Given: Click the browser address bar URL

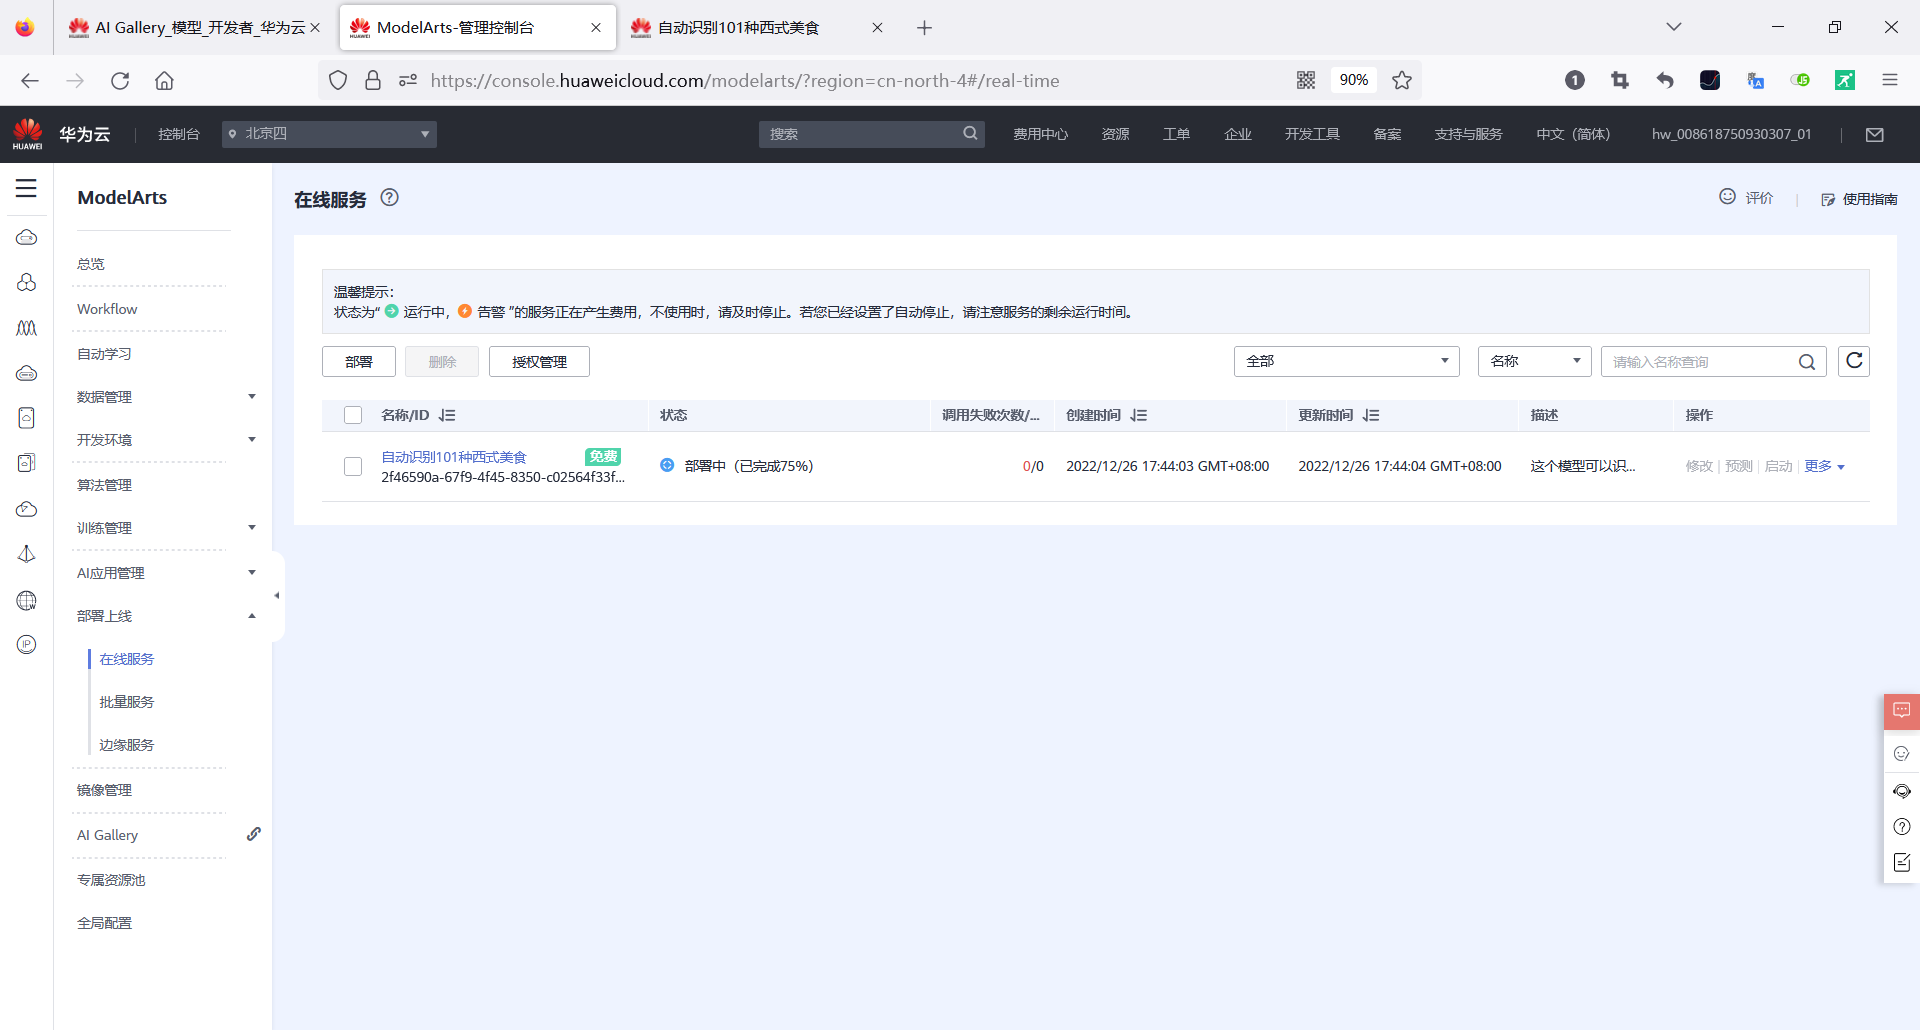Looking at the screenshot, I should tap(745, 81).
